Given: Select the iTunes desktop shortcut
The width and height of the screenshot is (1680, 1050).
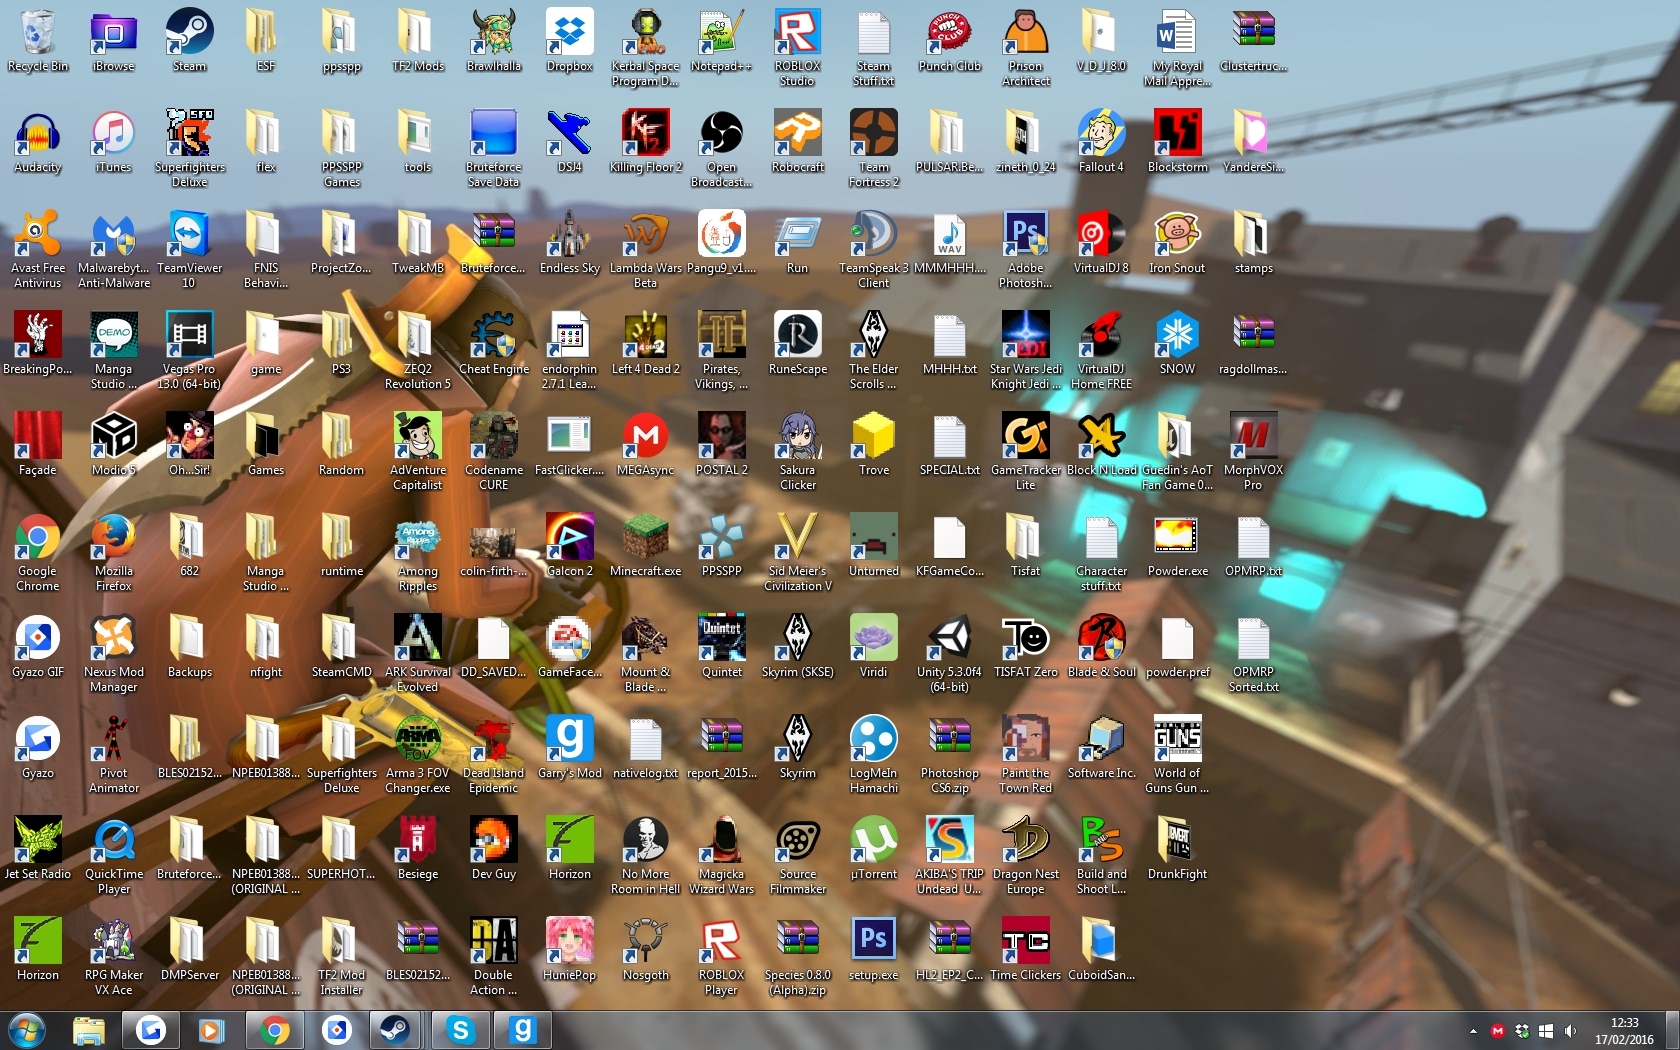Looking at the screenshot, I should pyautogui.click(x=114, y=142).
